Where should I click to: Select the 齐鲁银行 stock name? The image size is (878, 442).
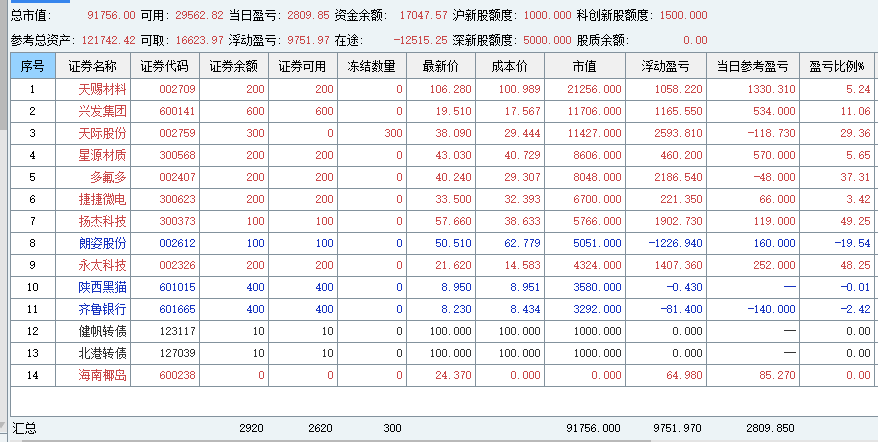(102, 309)
